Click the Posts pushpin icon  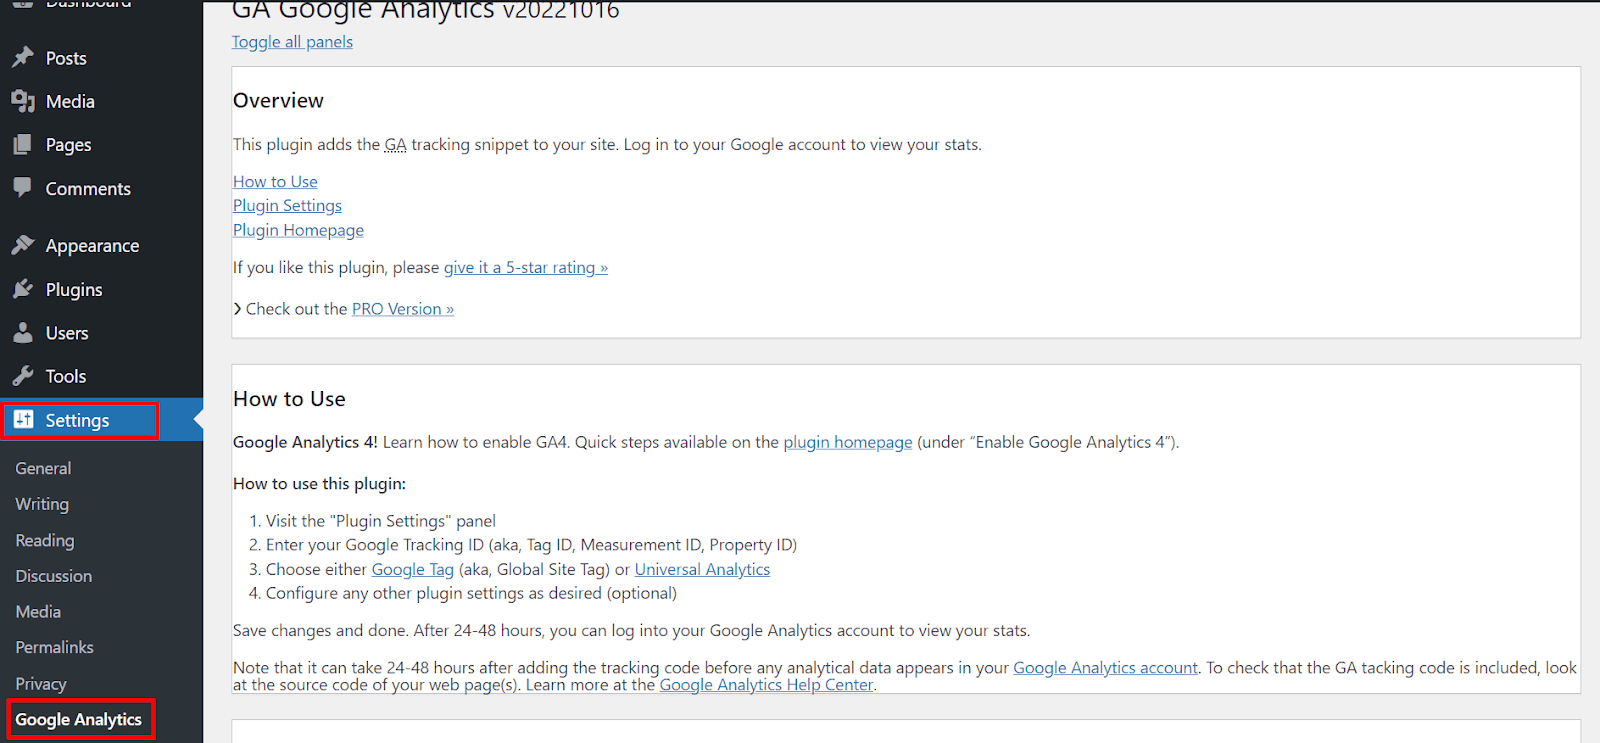(23, 57)
